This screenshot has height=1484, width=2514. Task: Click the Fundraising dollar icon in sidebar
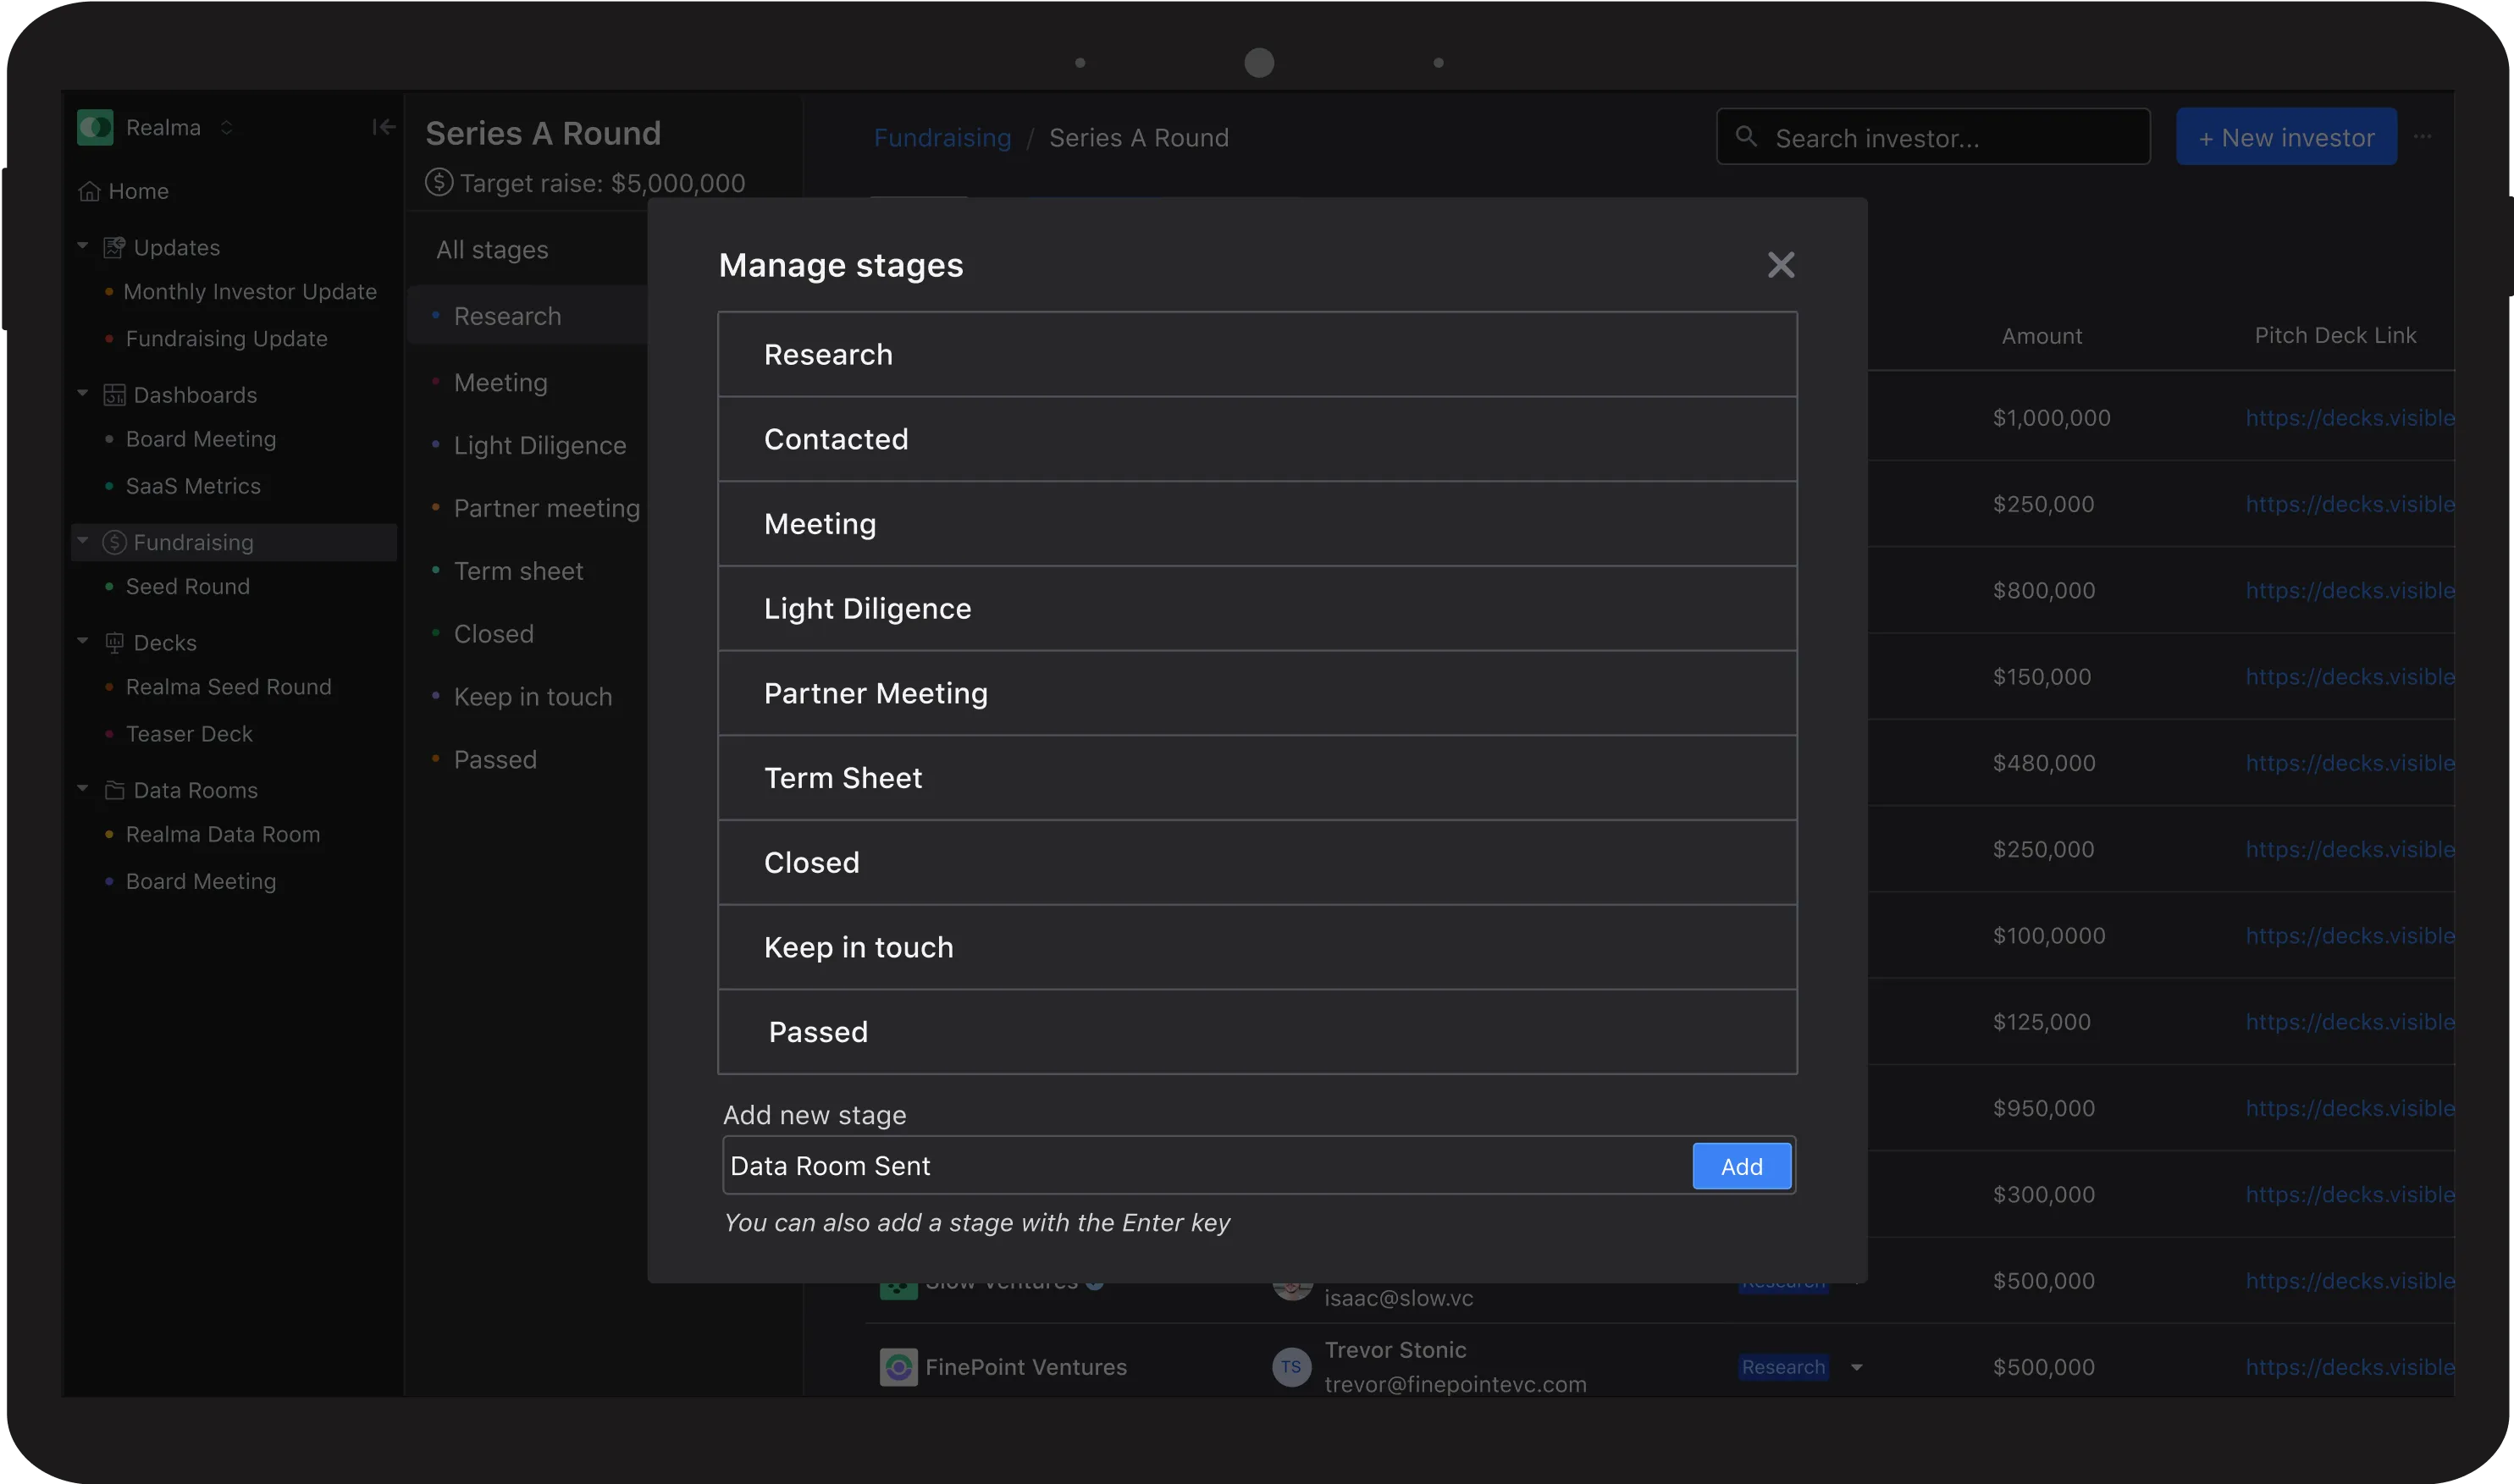coord(114,542)
